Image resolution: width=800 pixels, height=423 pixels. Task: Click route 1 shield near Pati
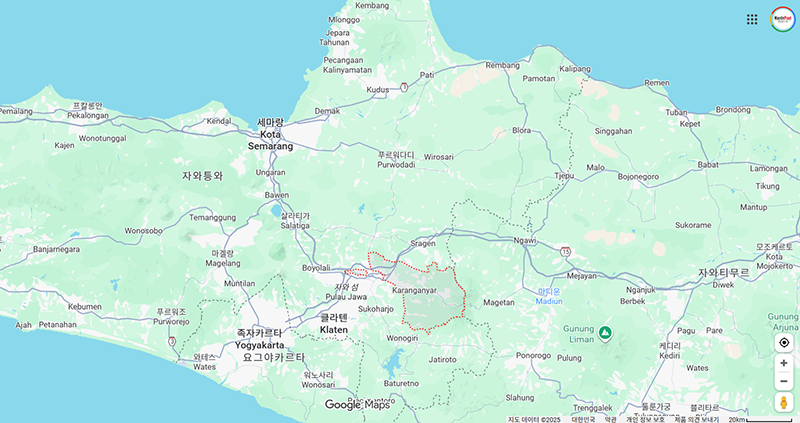(x=404, y=87)
